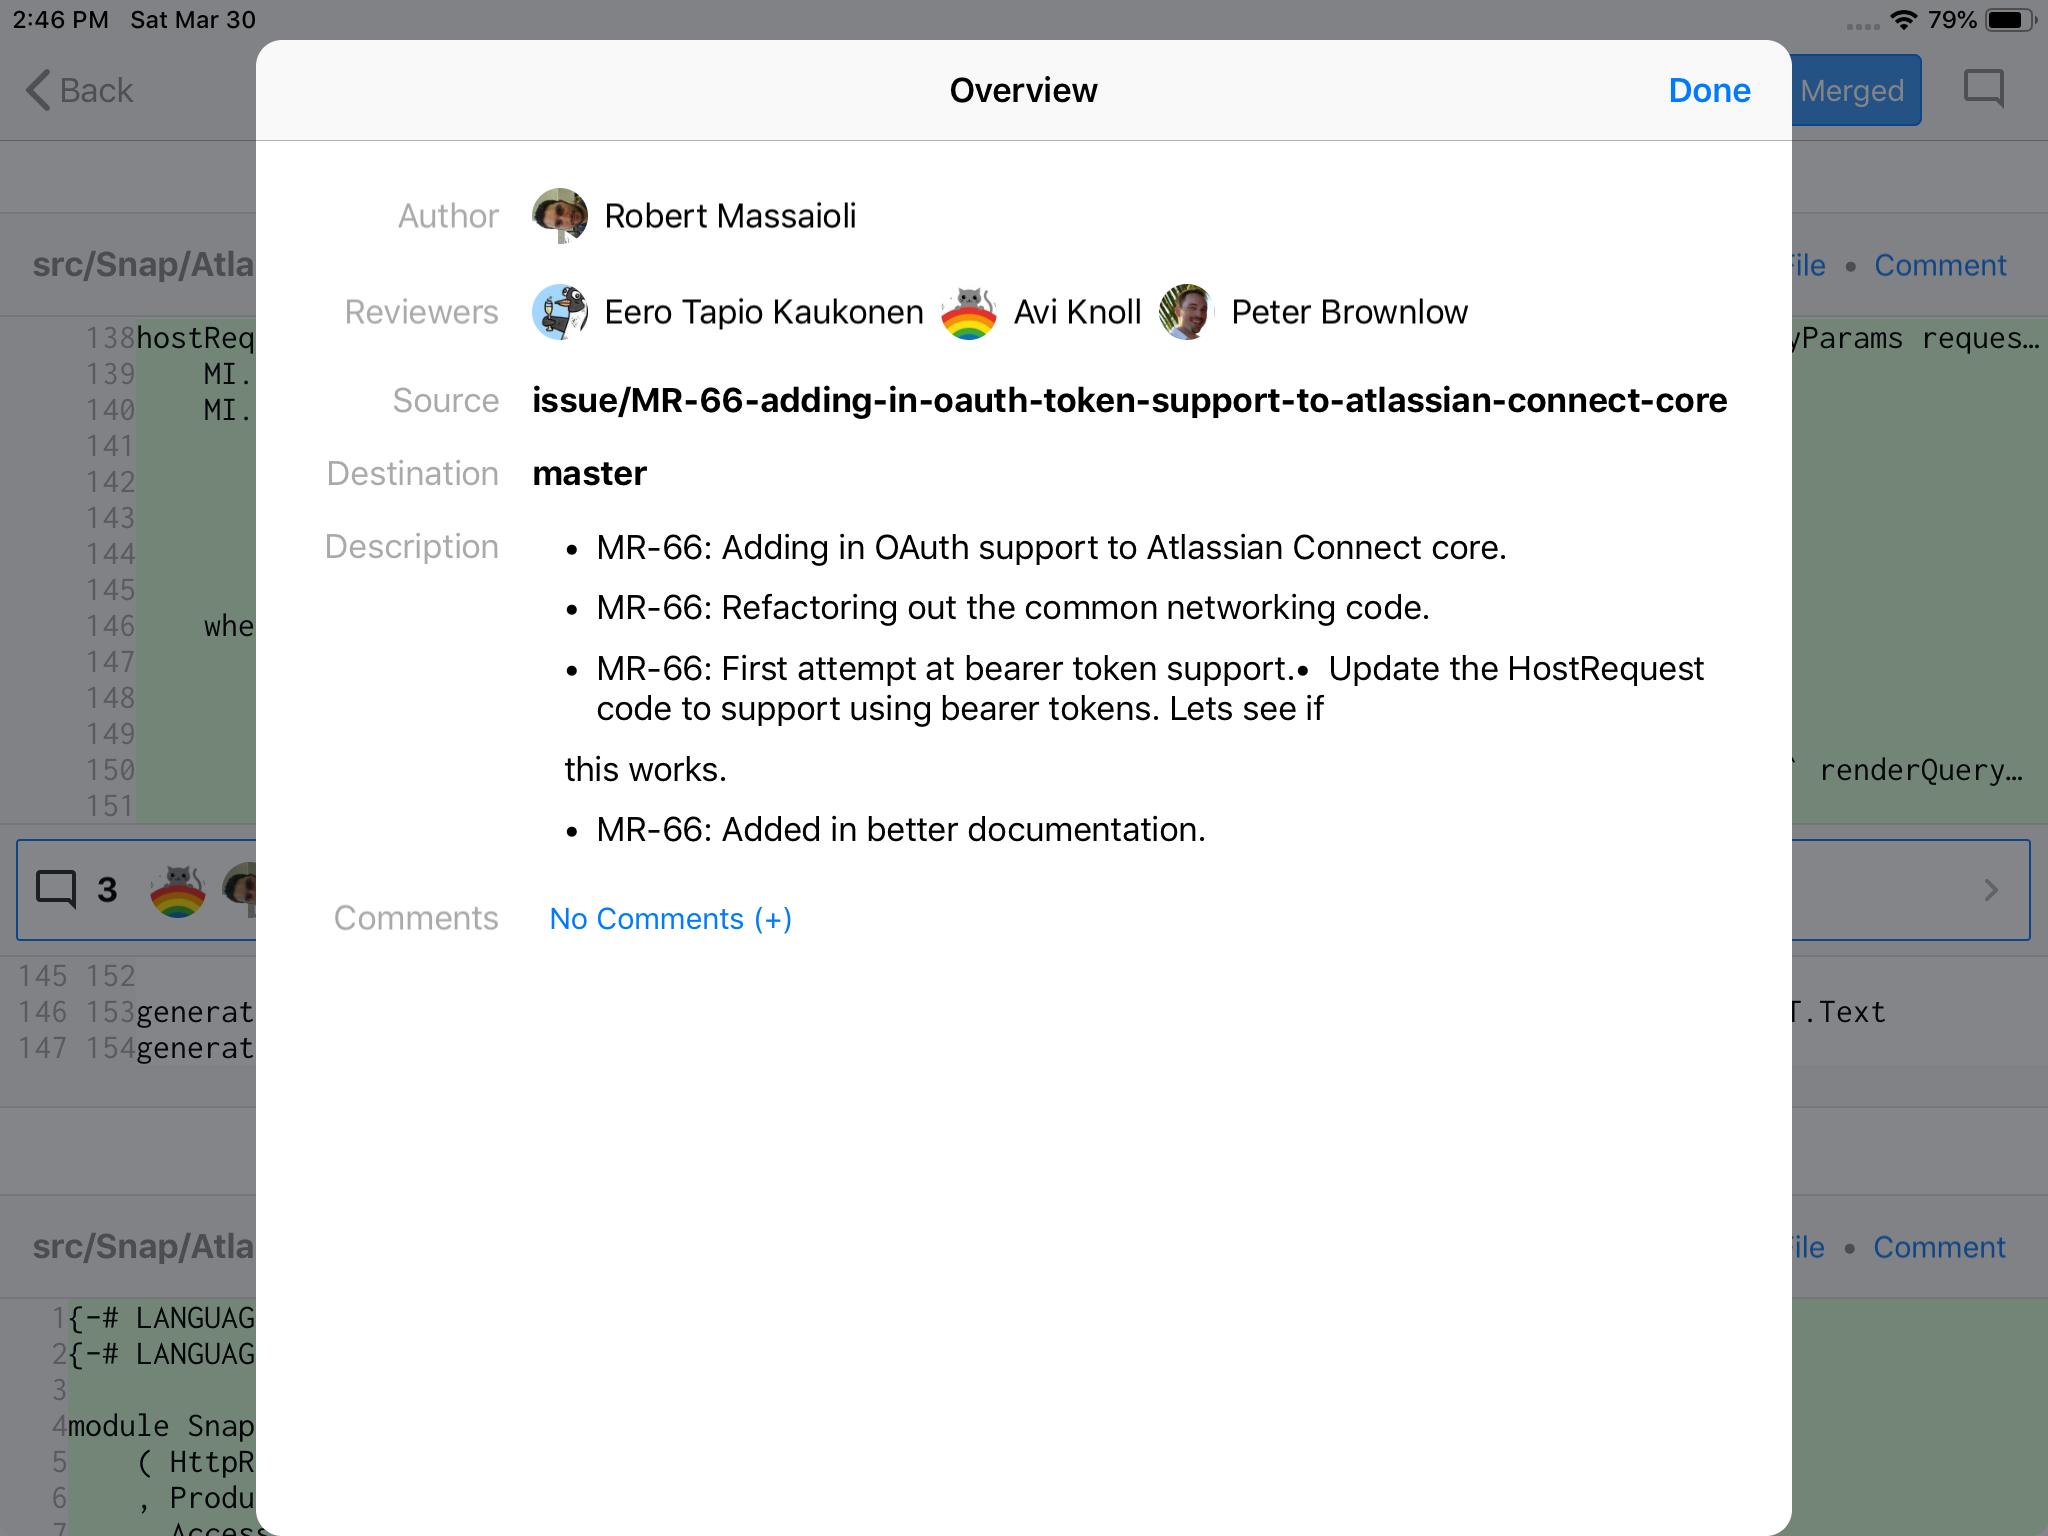Tap Avi Knoll's rainbow cat avatar

point(968,312)
